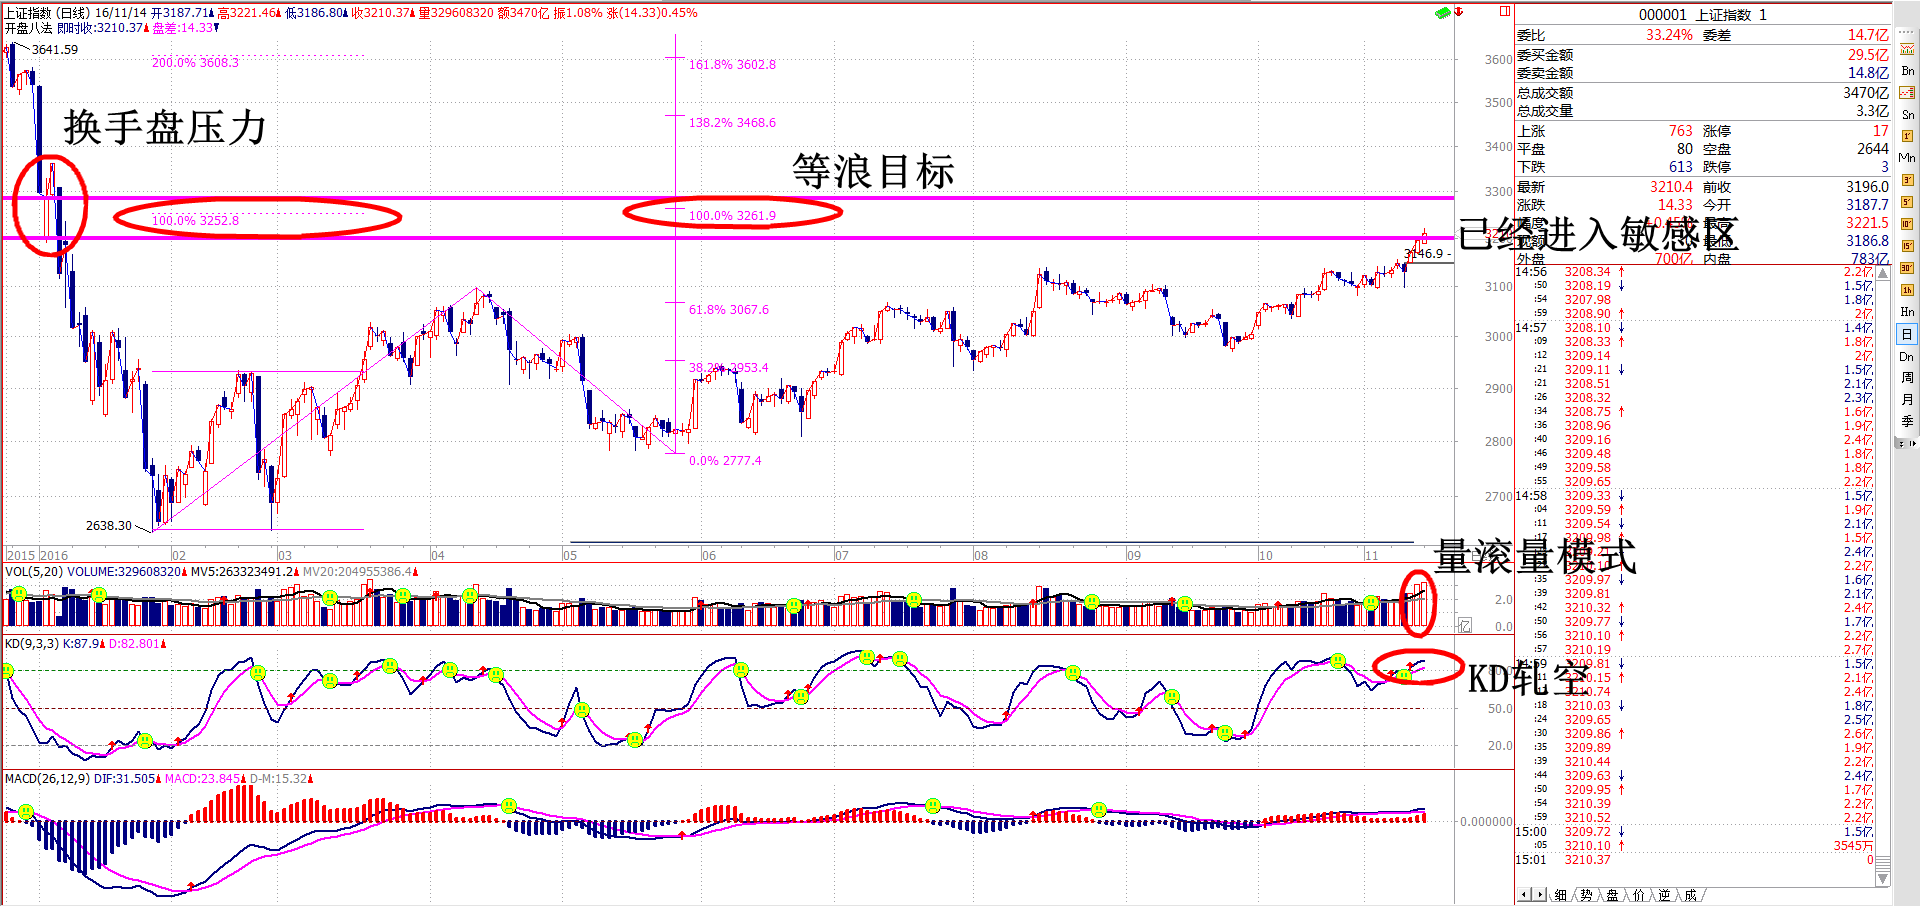Image resolution: width=1920 pixels, height=906 pixels.
Task: Switch to the 1-hour chart icon
Action: [x=1907, y=290]
